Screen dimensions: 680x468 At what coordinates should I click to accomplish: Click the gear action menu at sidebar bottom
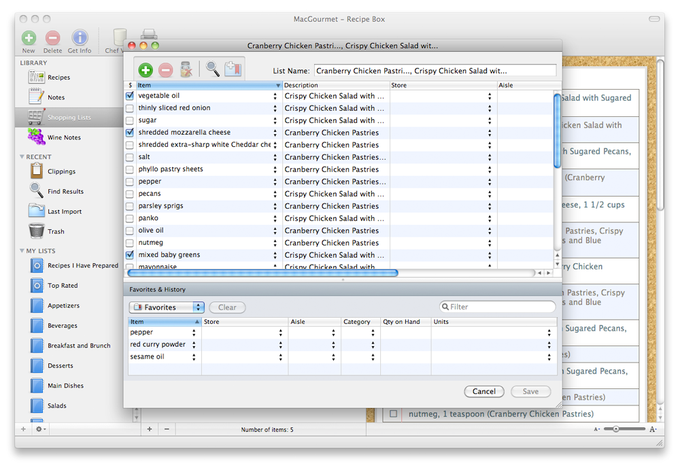point(40,429)
